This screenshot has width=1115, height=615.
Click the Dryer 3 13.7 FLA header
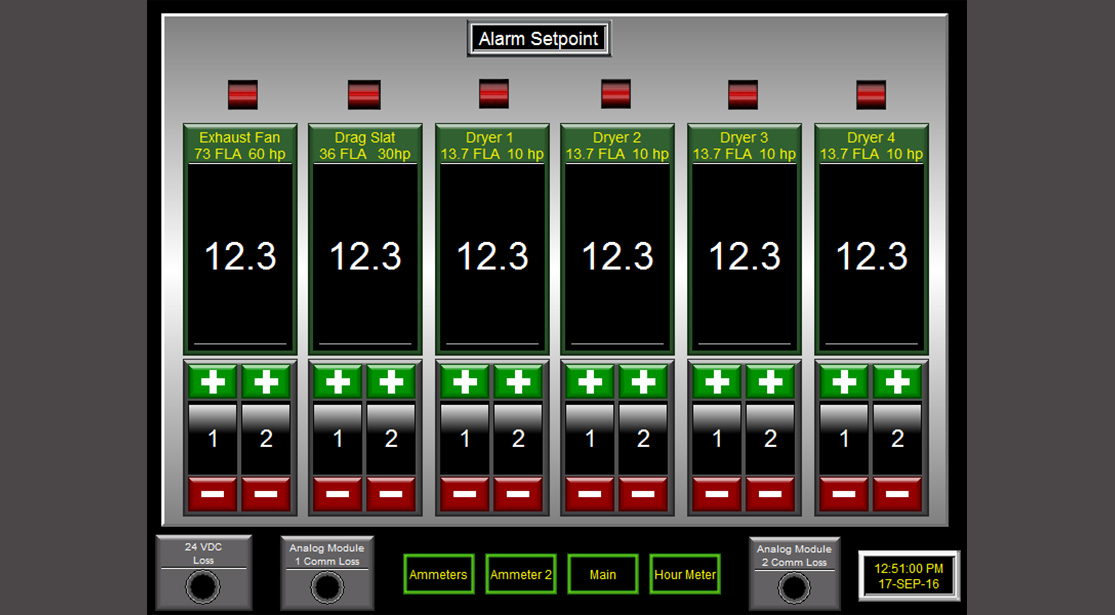pos(745,145)
